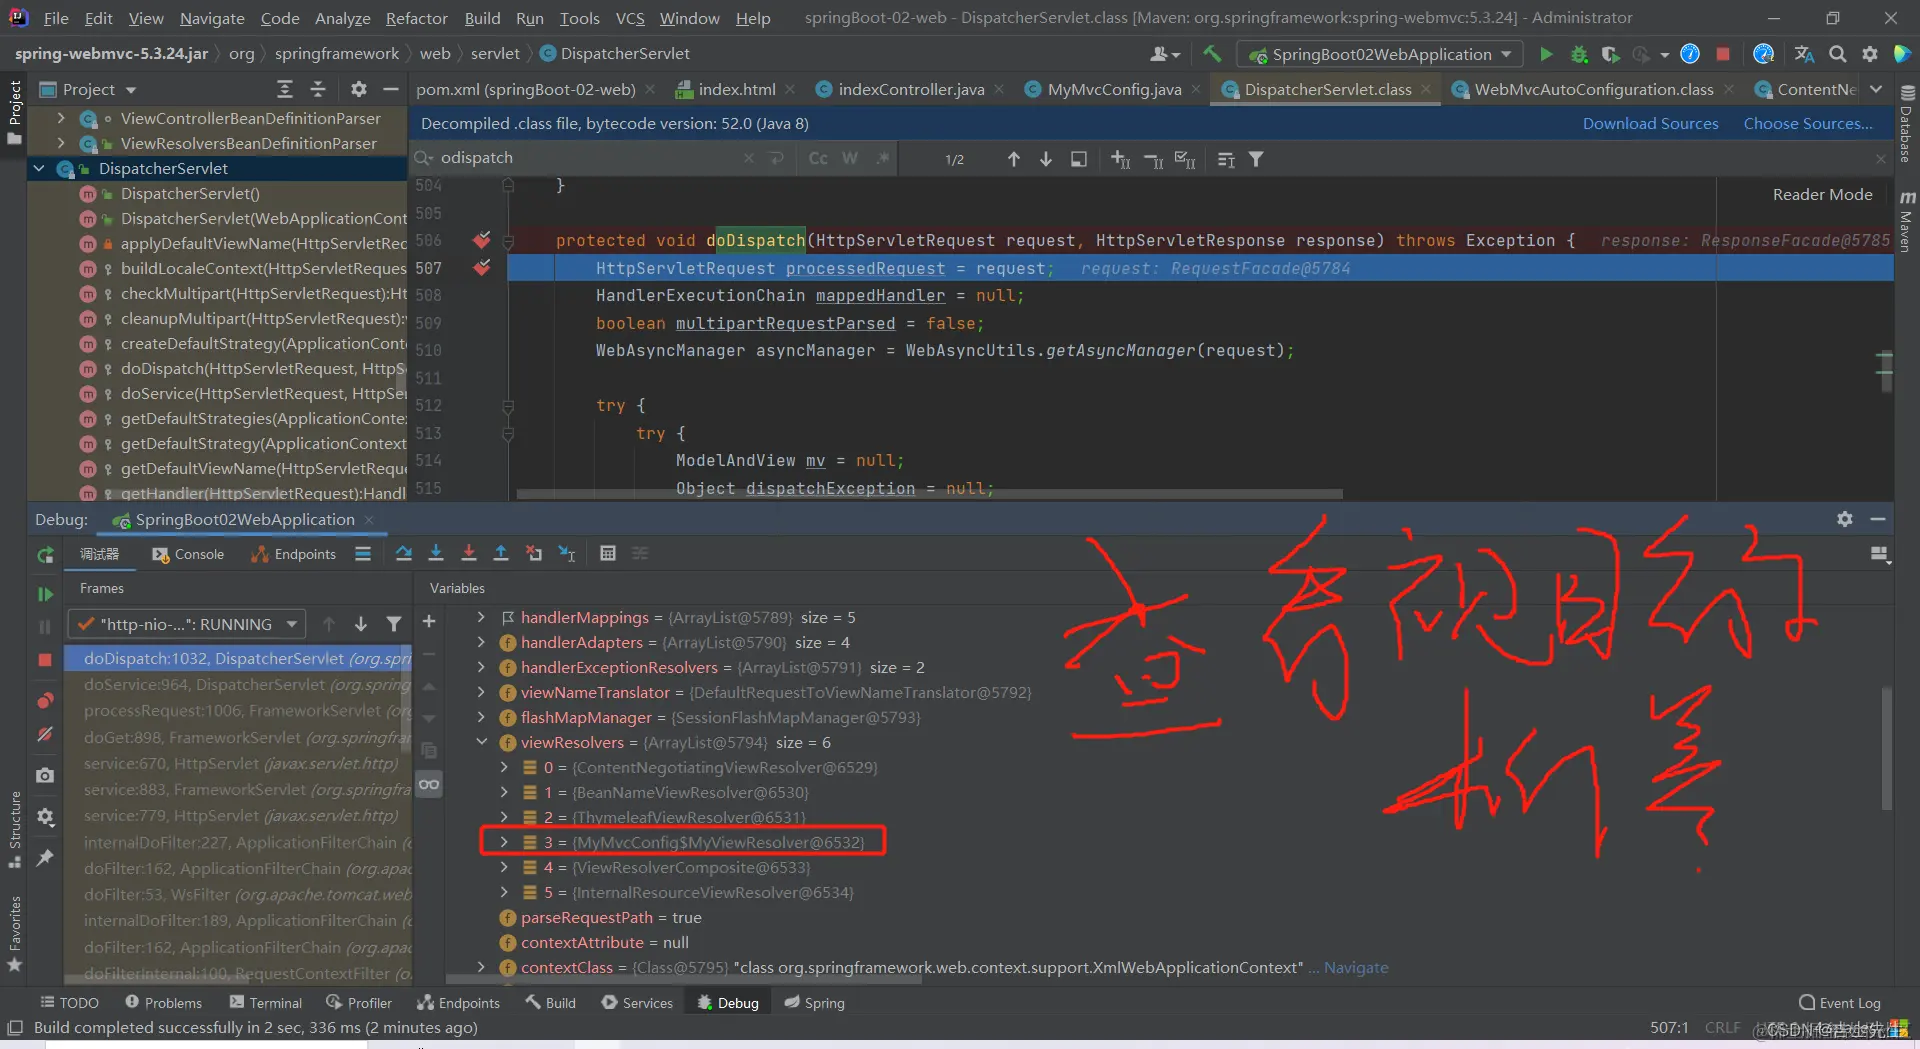Run to cursor in the debugger

point(567,554)
